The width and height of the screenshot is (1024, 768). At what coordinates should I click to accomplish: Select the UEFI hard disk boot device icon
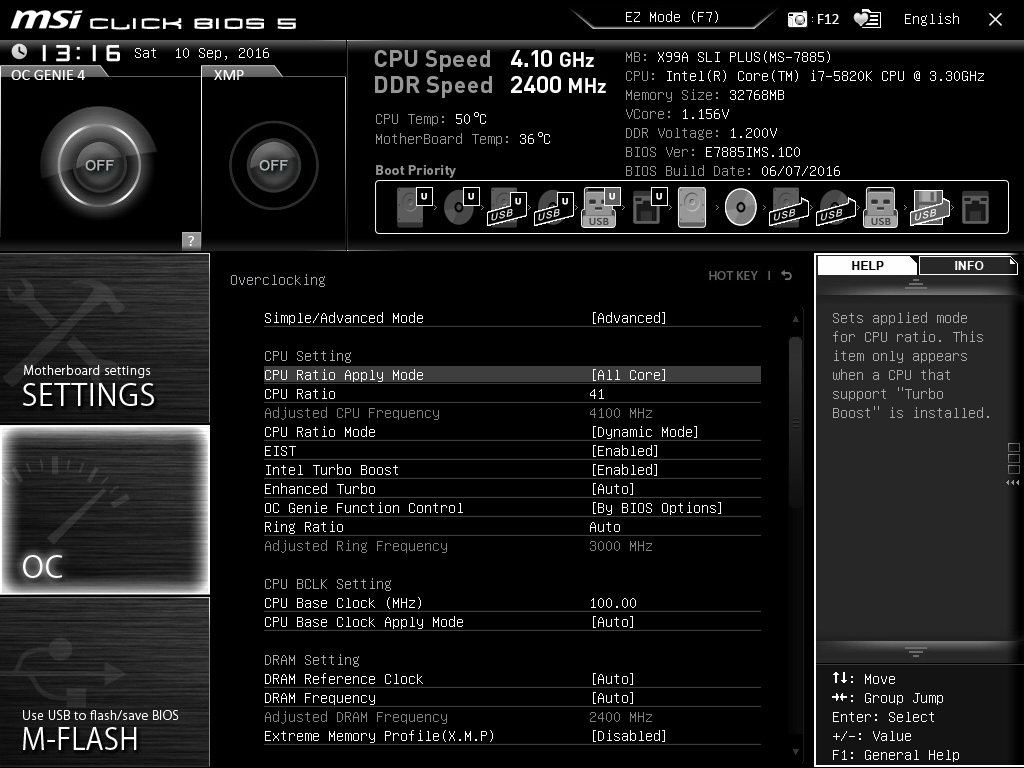(414, 207)
